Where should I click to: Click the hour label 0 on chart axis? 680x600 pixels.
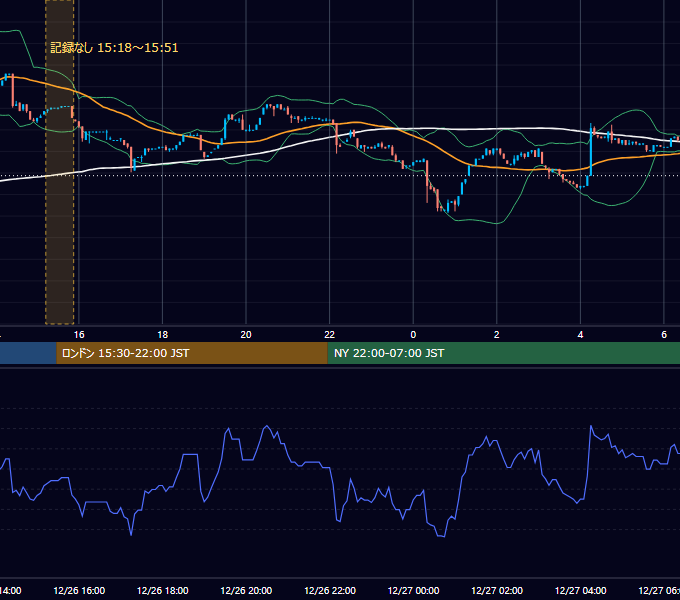pyautogui.click(x=413, y=335)
